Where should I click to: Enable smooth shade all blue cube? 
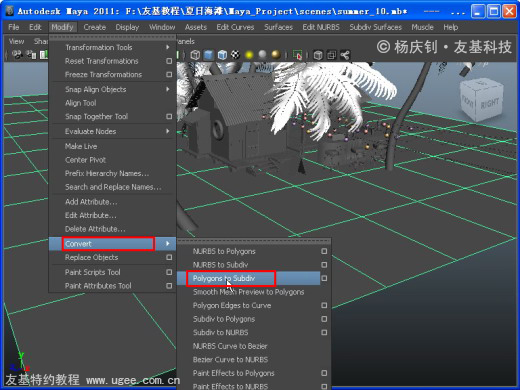click(209, 55)
